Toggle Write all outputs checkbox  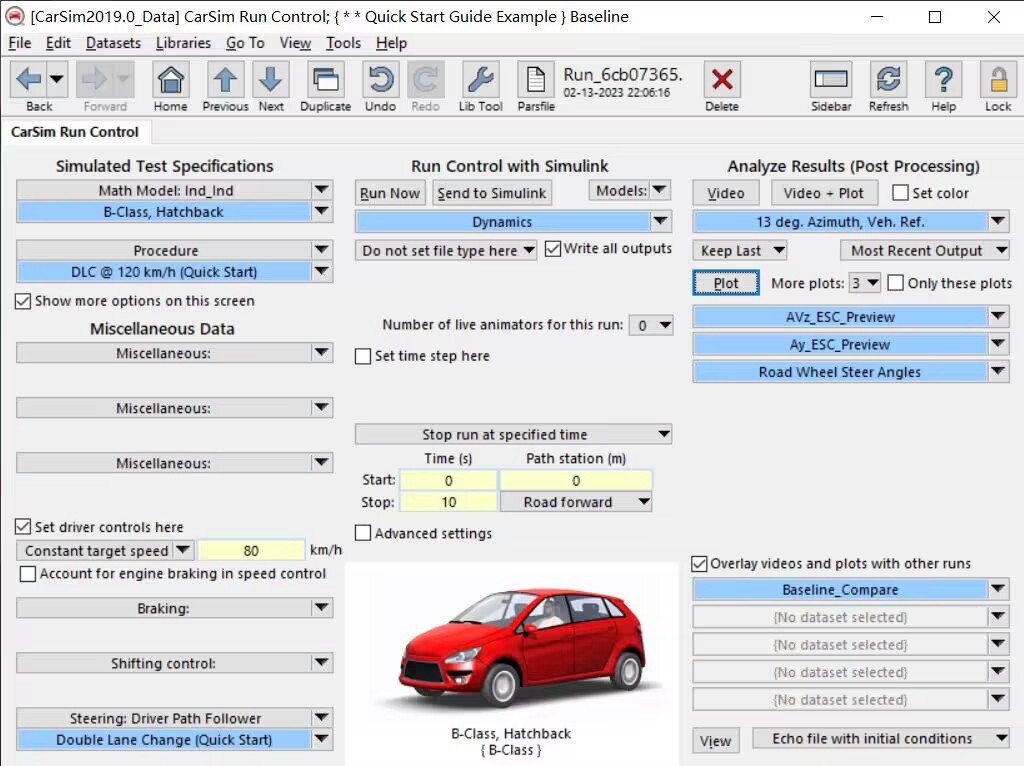[553, 249]
